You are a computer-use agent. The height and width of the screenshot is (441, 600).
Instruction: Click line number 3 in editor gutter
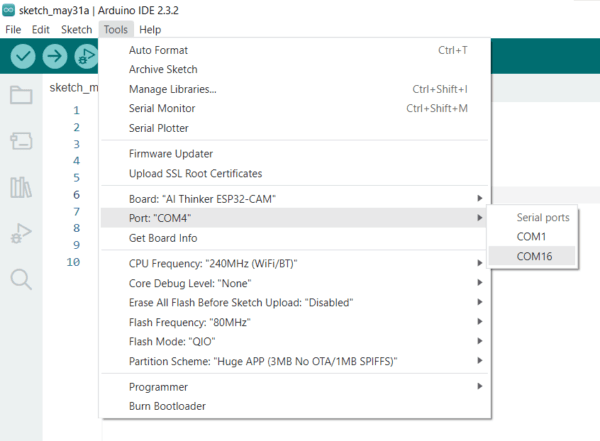pyautogui.click(x=77, y=144)
